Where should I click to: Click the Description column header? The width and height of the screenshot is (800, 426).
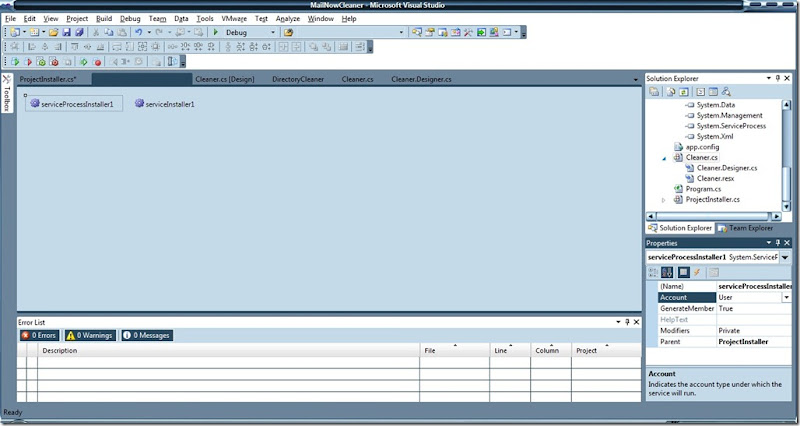pos(60,351)
